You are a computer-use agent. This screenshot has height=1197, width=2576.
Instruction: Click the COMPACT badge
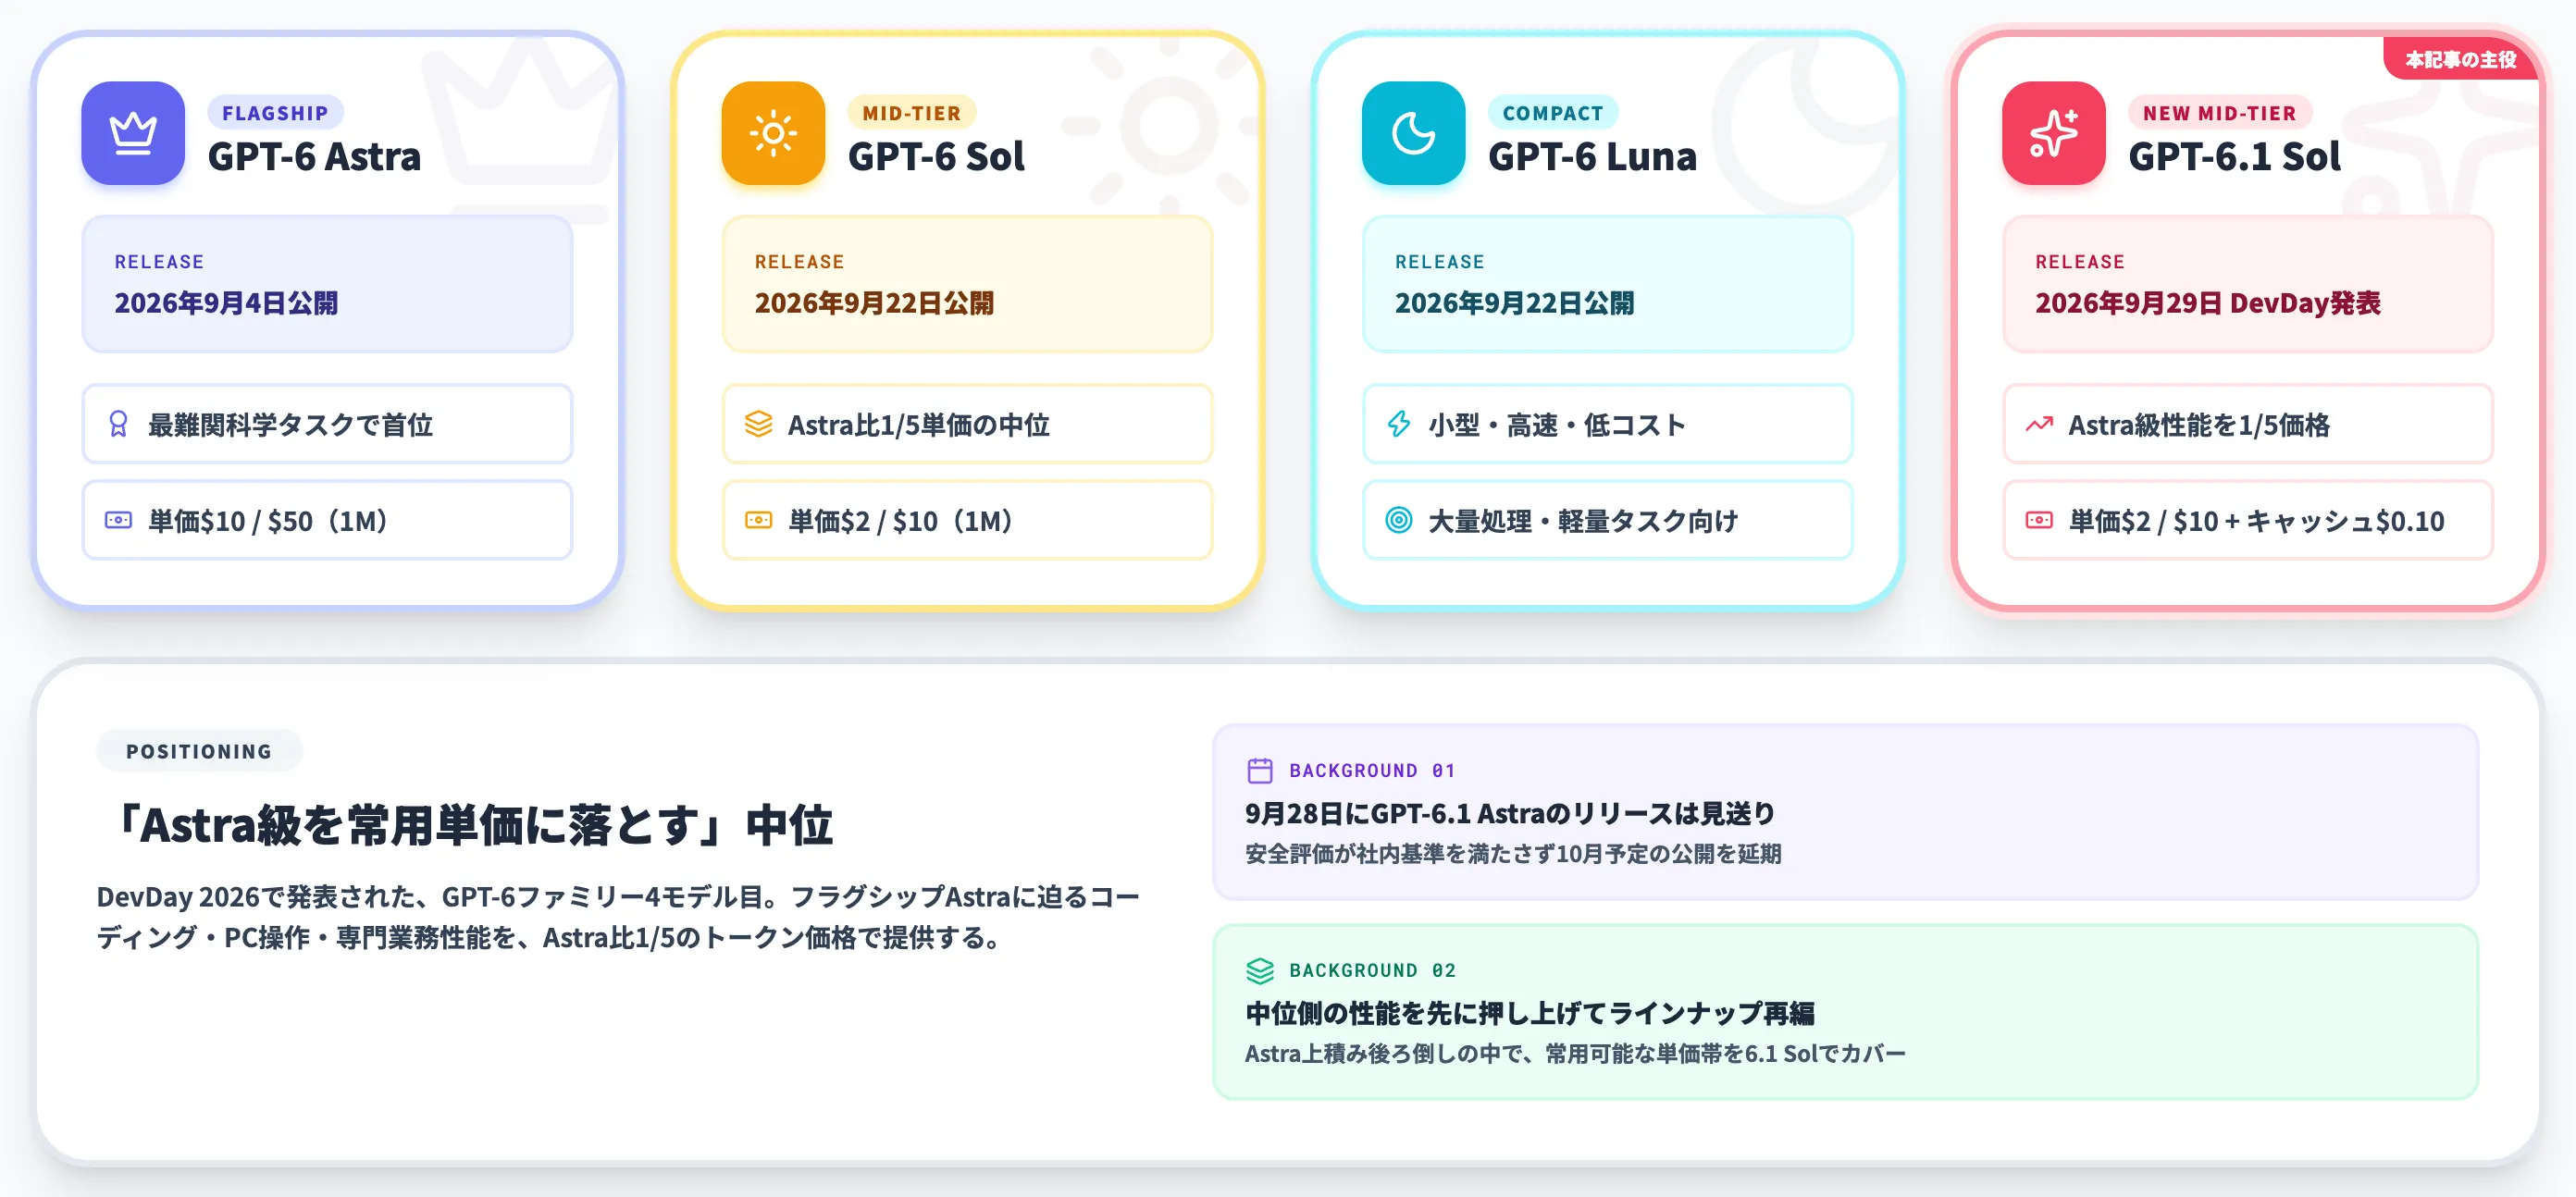click(1552, 113)
